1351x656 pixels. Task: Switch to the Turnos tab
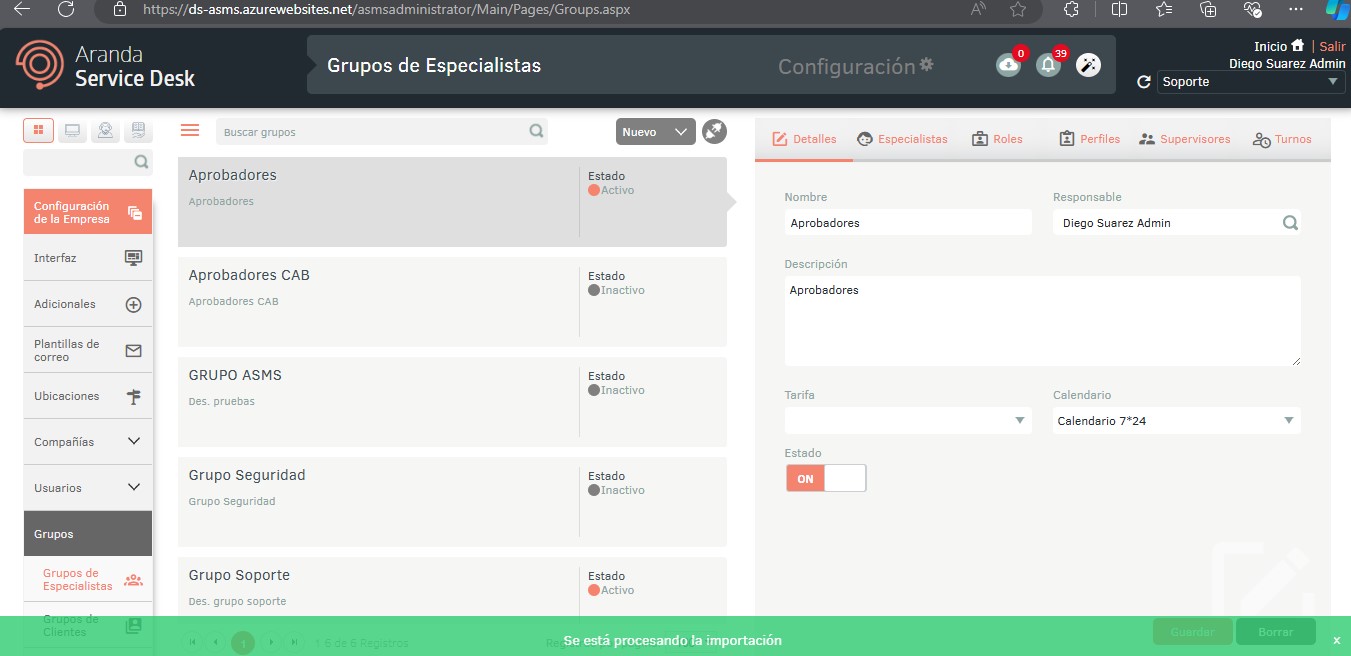(x=1282, y=139)
